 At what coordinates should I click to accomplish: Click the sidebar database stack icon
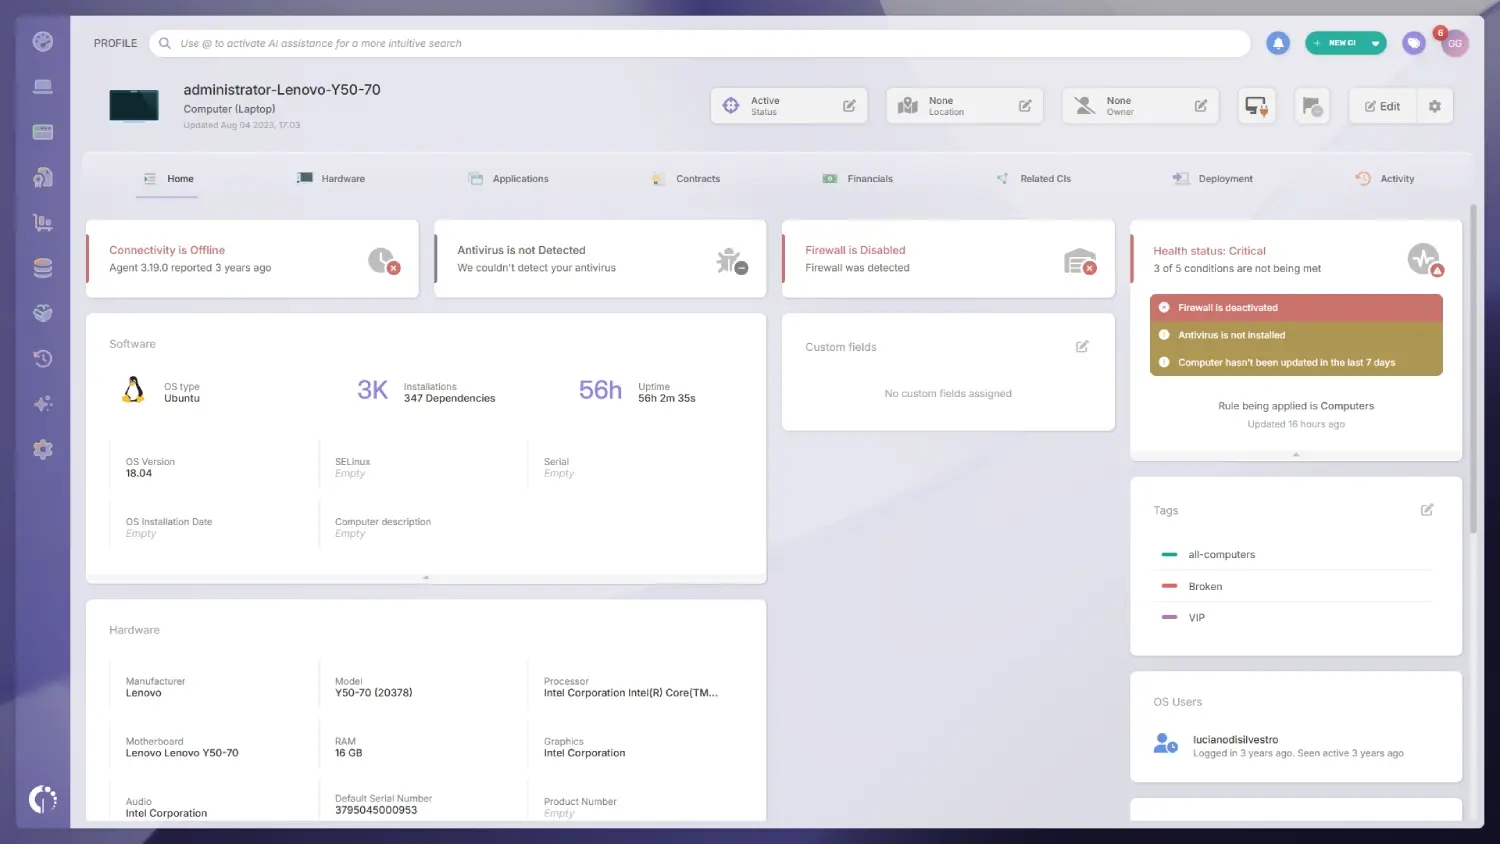click(x=43, y=268)
